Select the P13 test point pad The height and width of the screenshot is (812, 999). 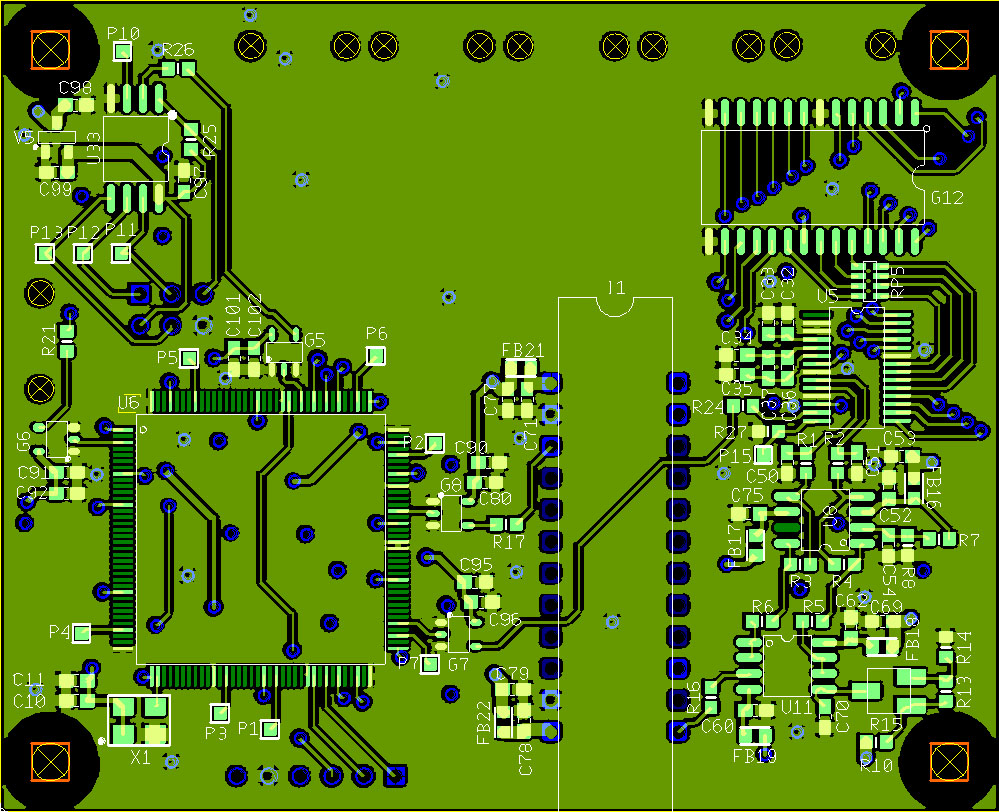[45, 253]
